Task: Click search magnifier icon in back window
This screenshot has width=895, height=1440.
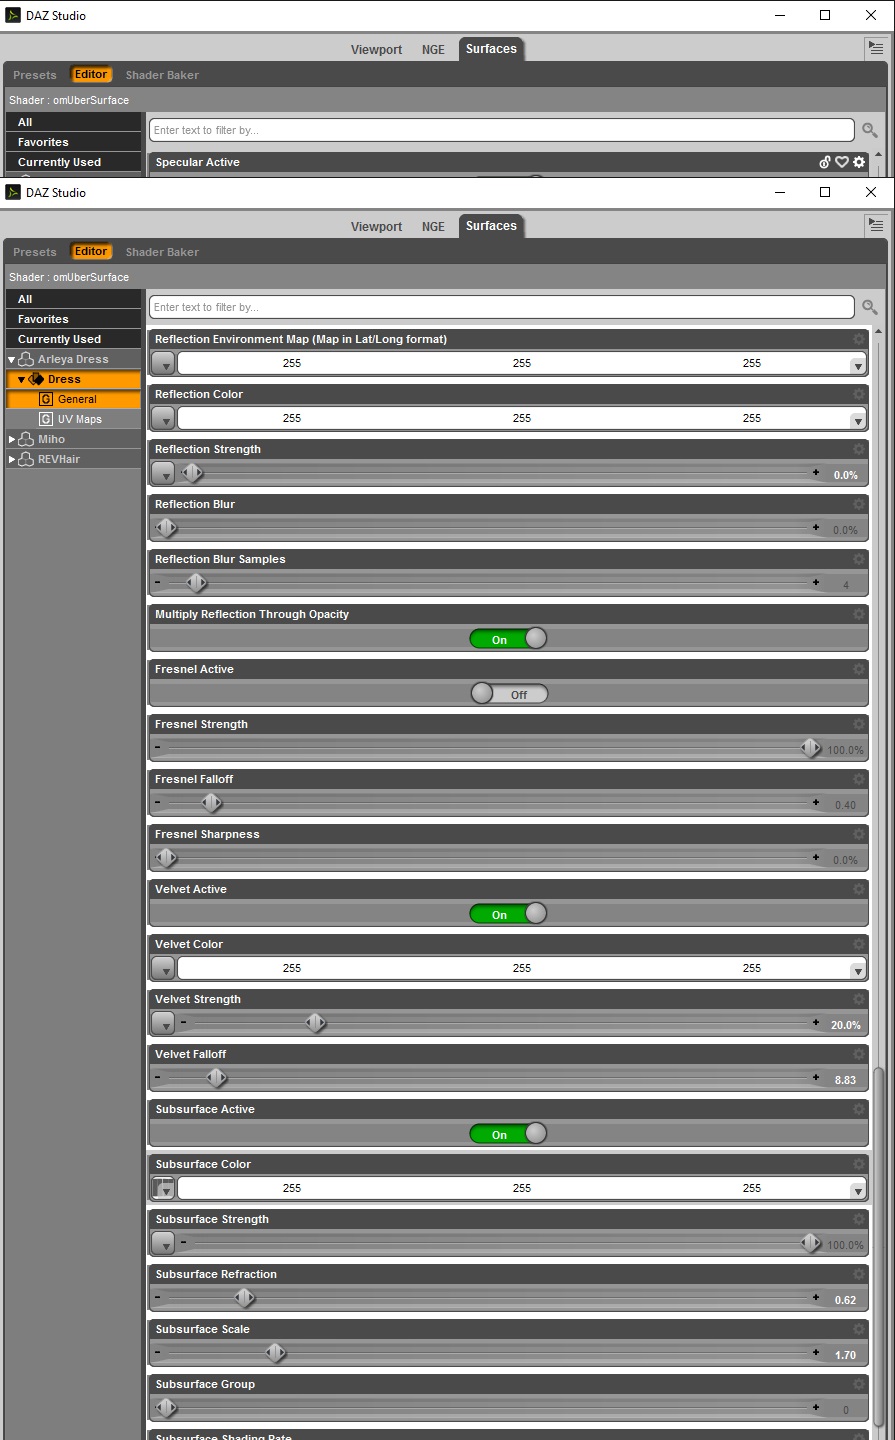Action: click(x=870, y=131)
